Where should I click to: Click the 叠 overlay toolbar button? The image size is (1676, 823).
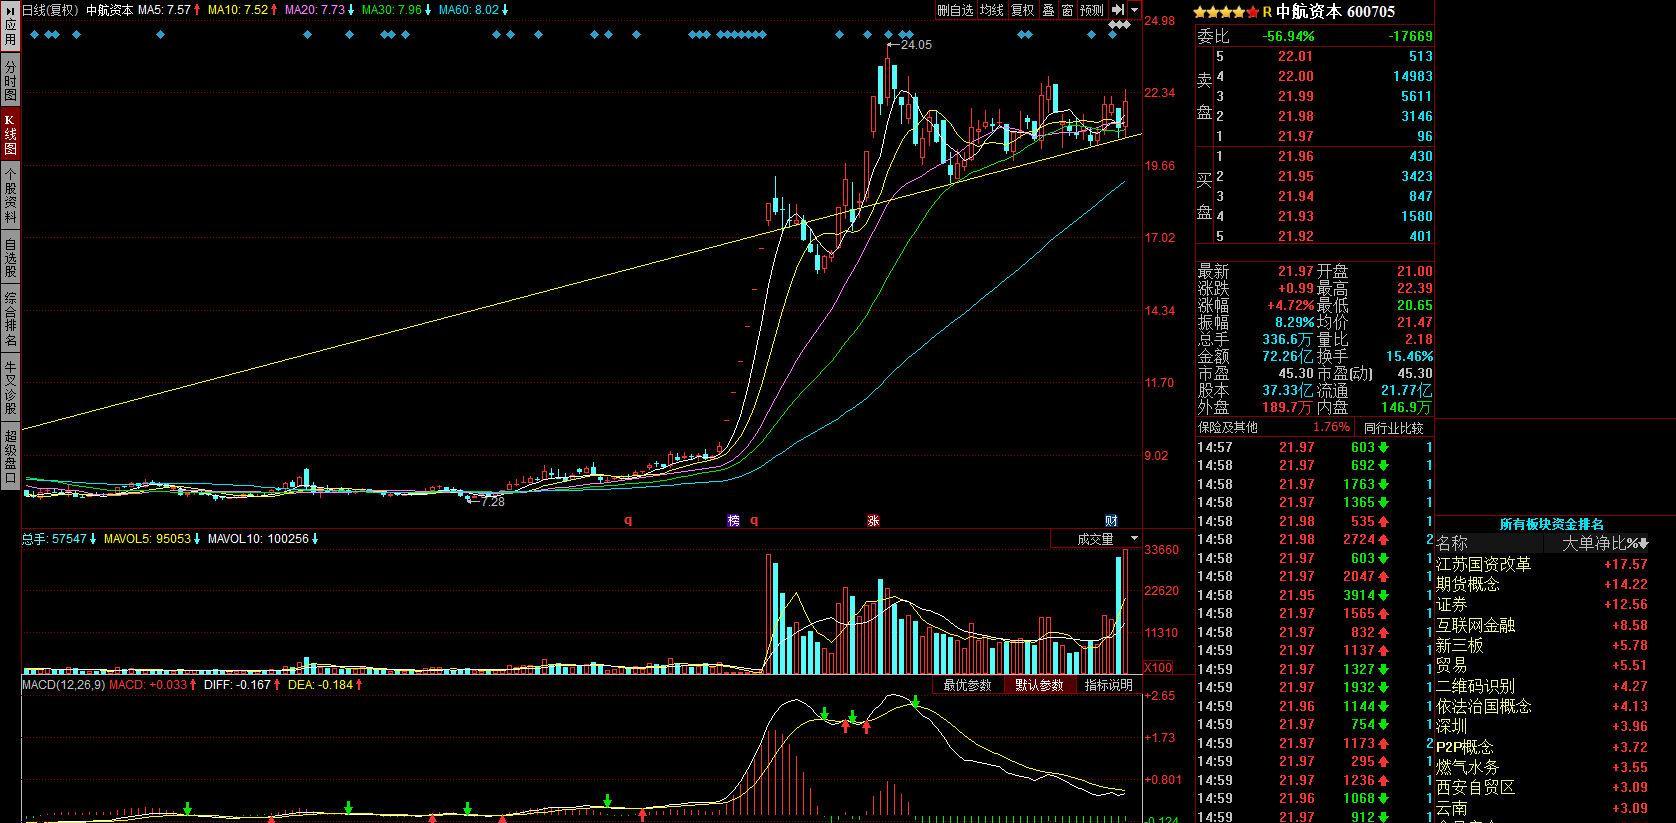(1048, 10)
